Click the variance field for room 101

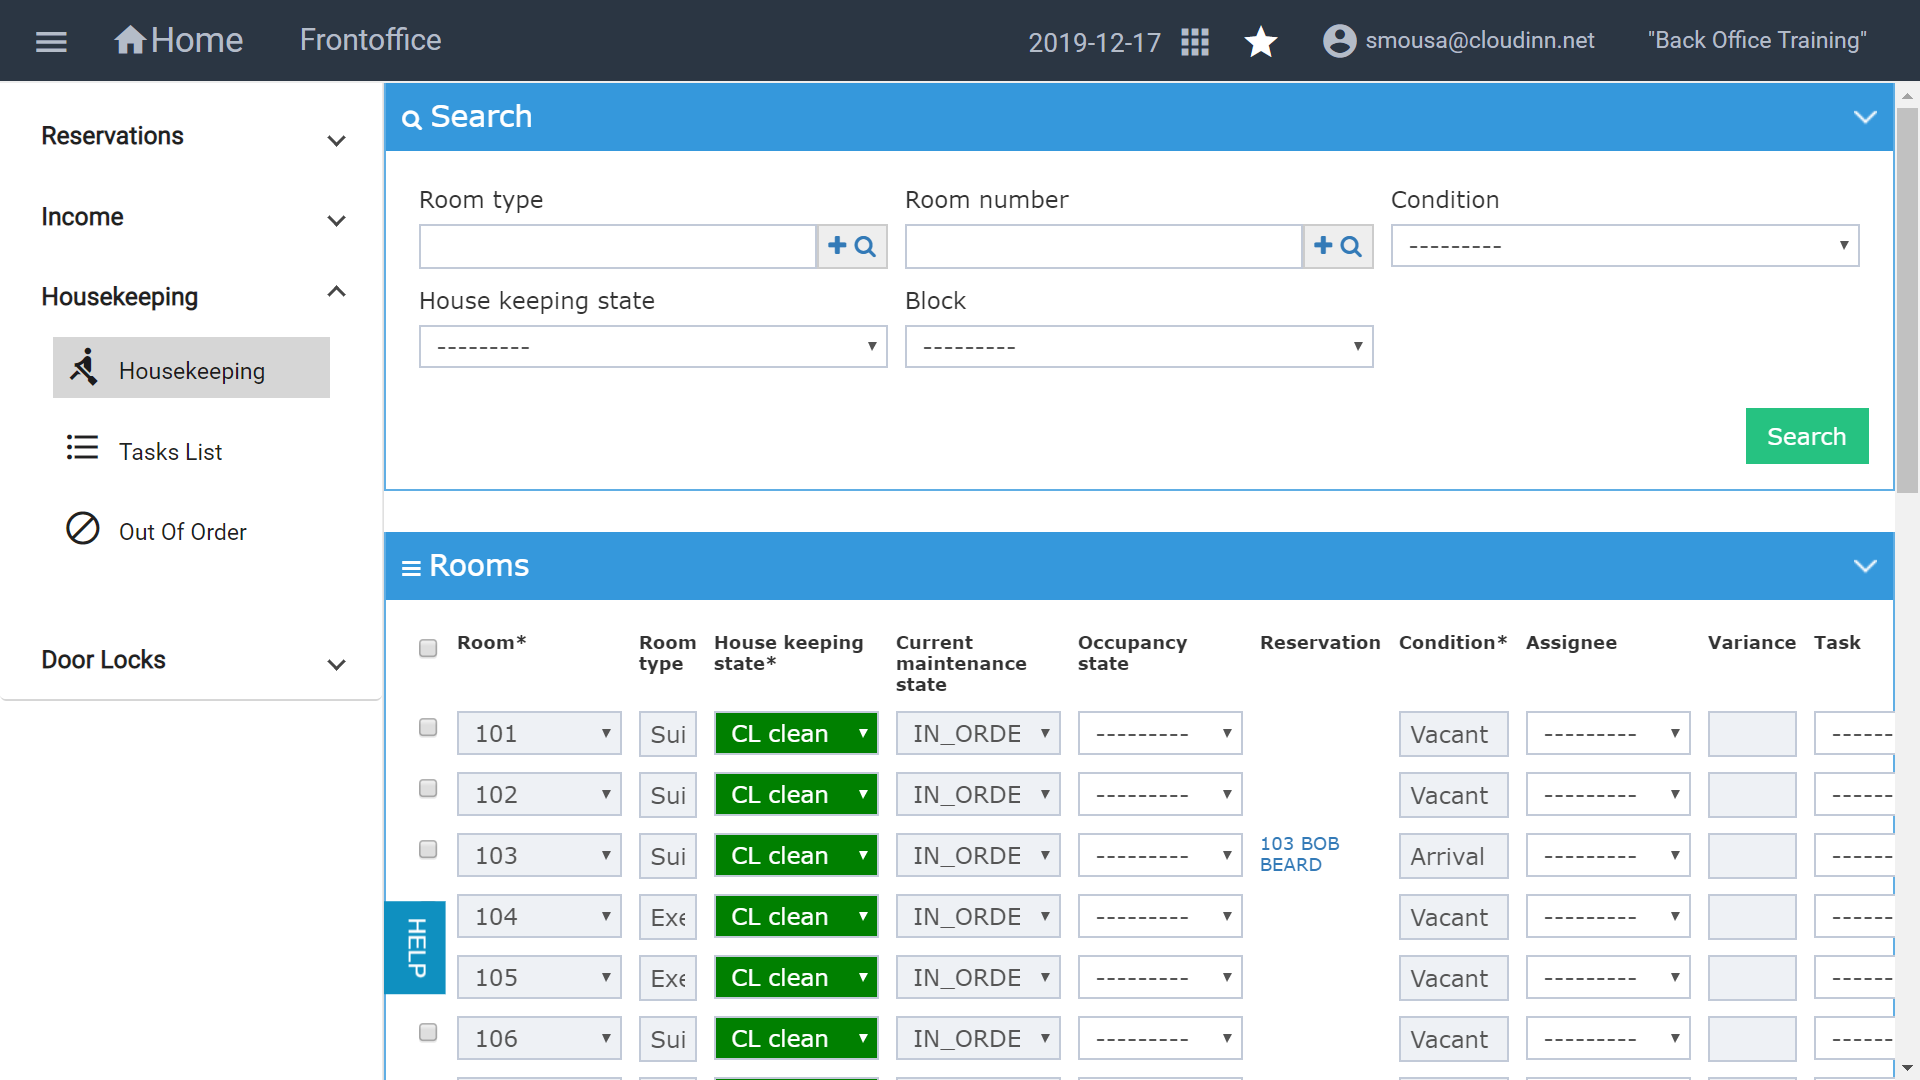[x=1752, y=734]
